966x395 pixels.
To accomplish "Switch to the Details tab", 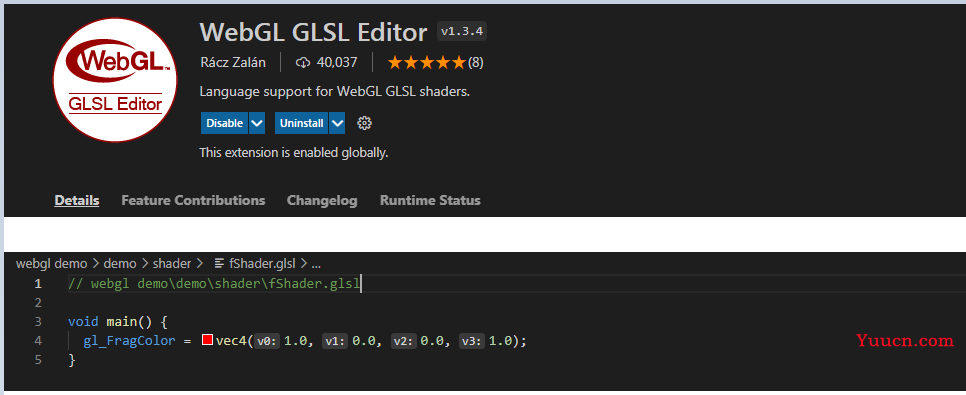I will 77,200.
